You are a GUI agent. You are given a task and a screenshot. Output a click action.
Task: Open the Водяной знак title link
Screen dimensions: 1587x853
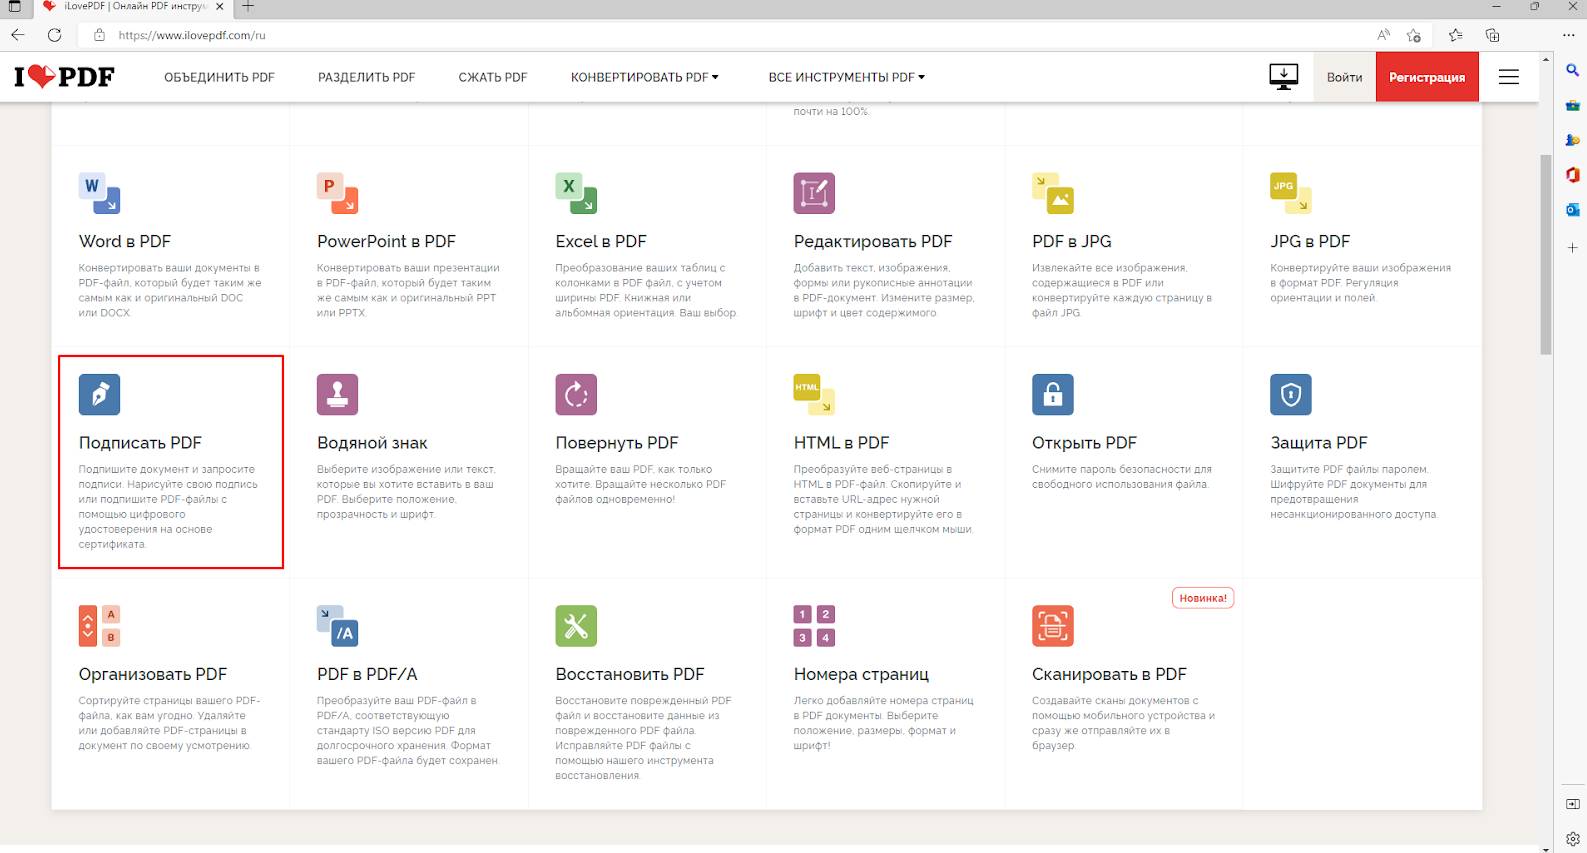372,443
